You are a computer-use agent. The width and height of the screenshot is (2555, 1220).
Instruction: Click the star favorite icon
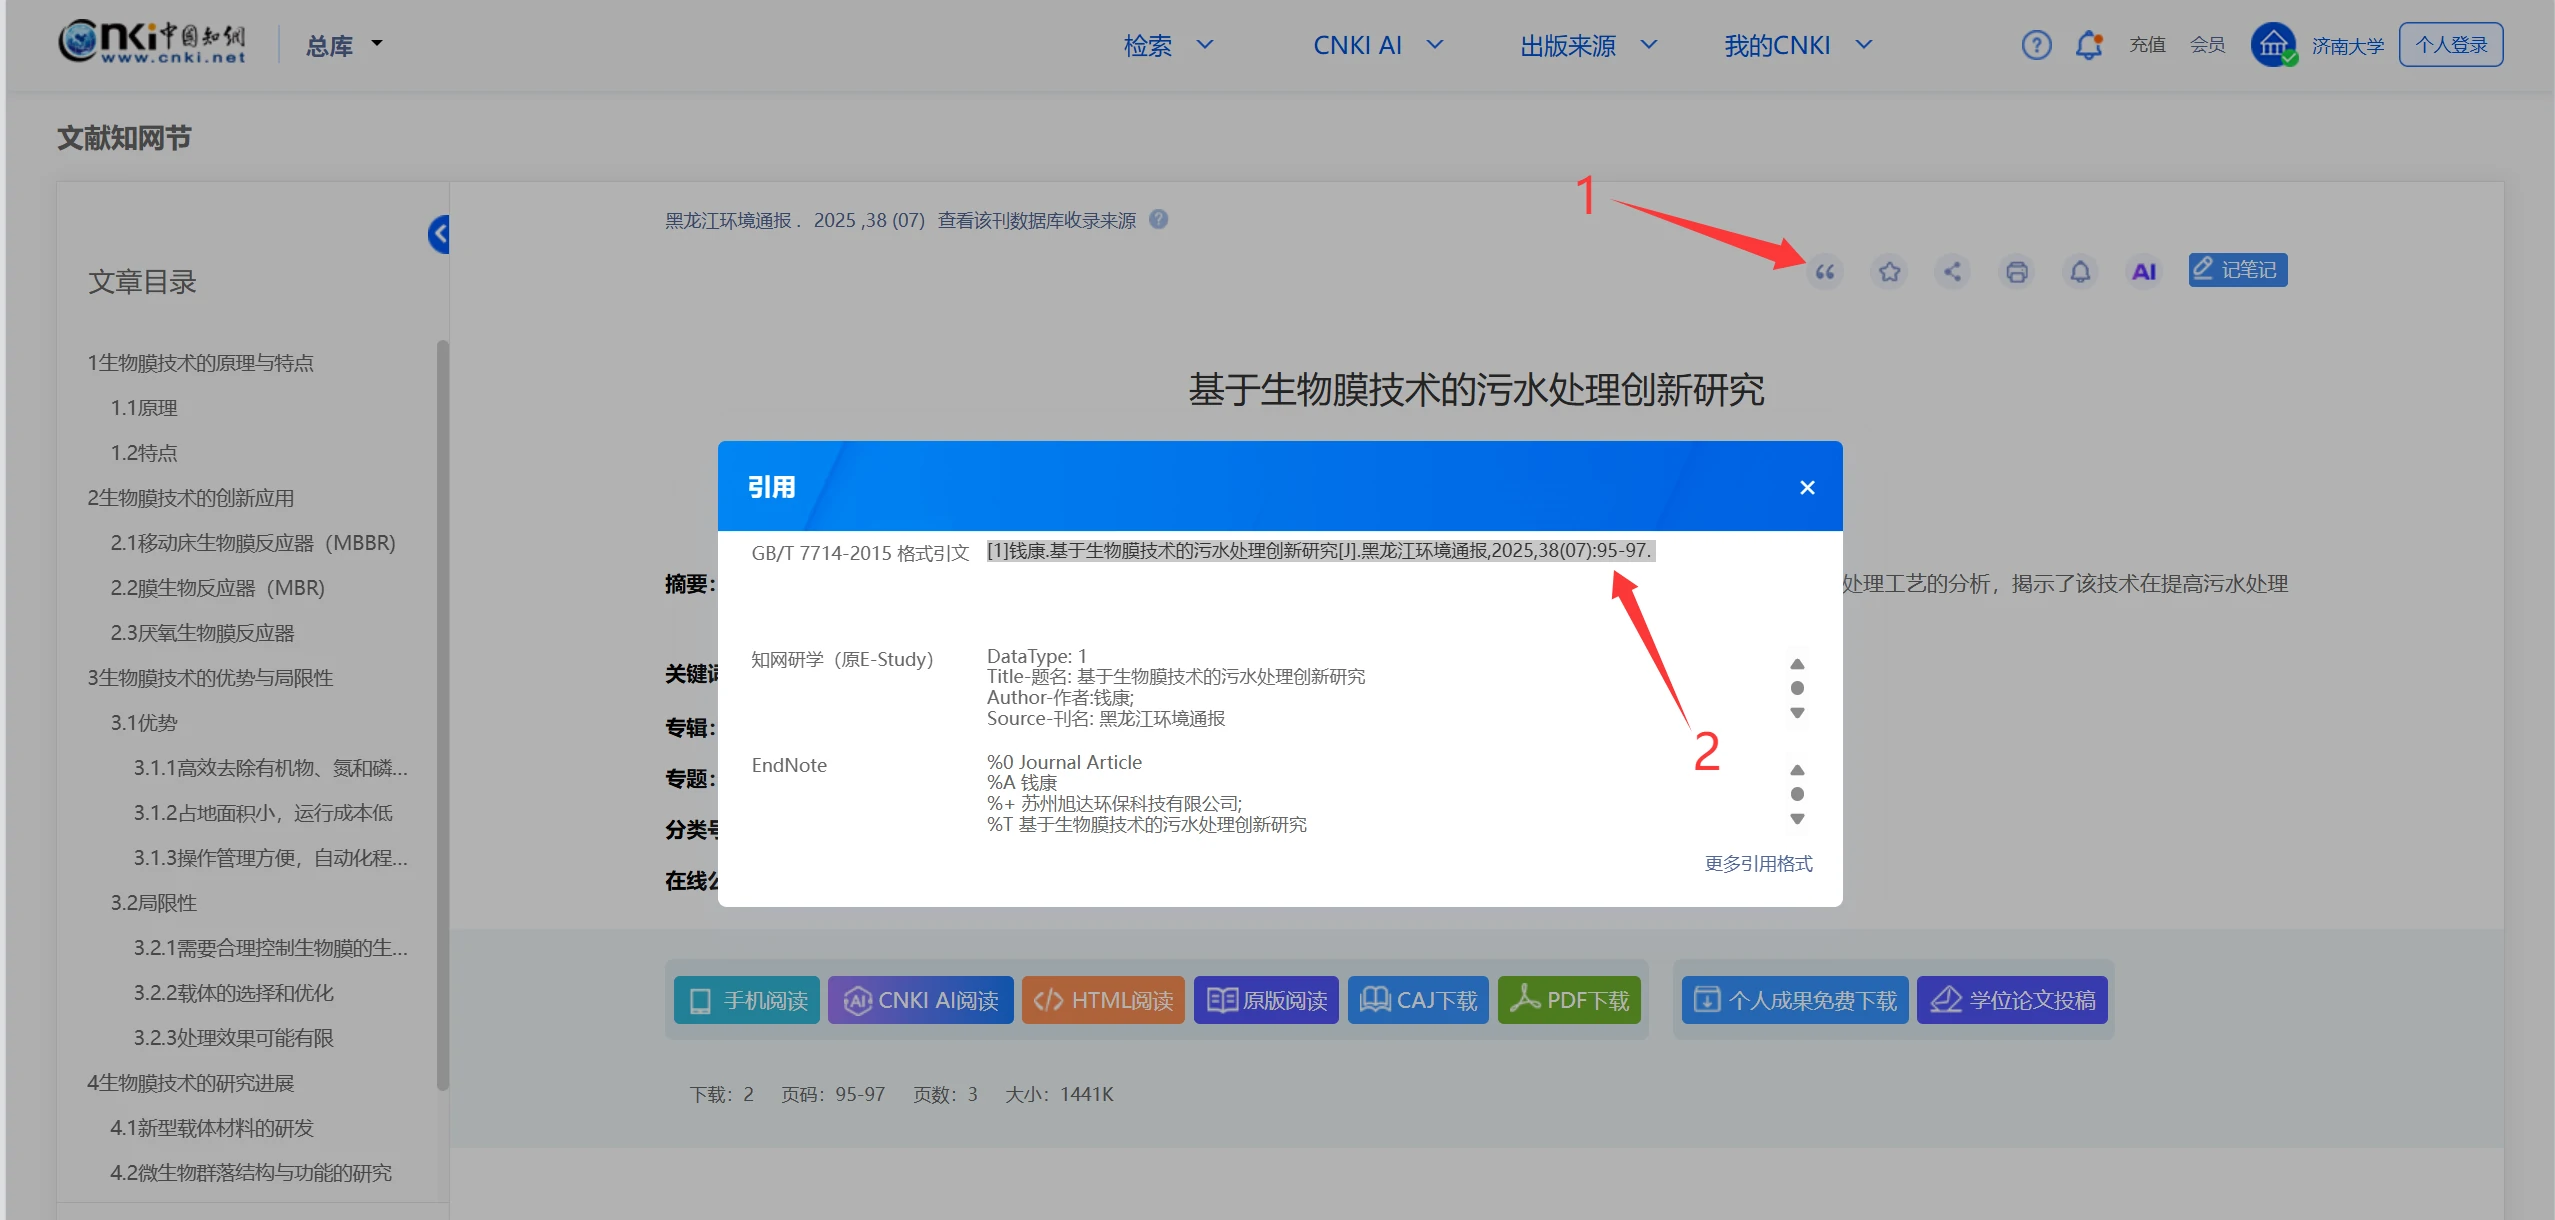(1889, 272)
